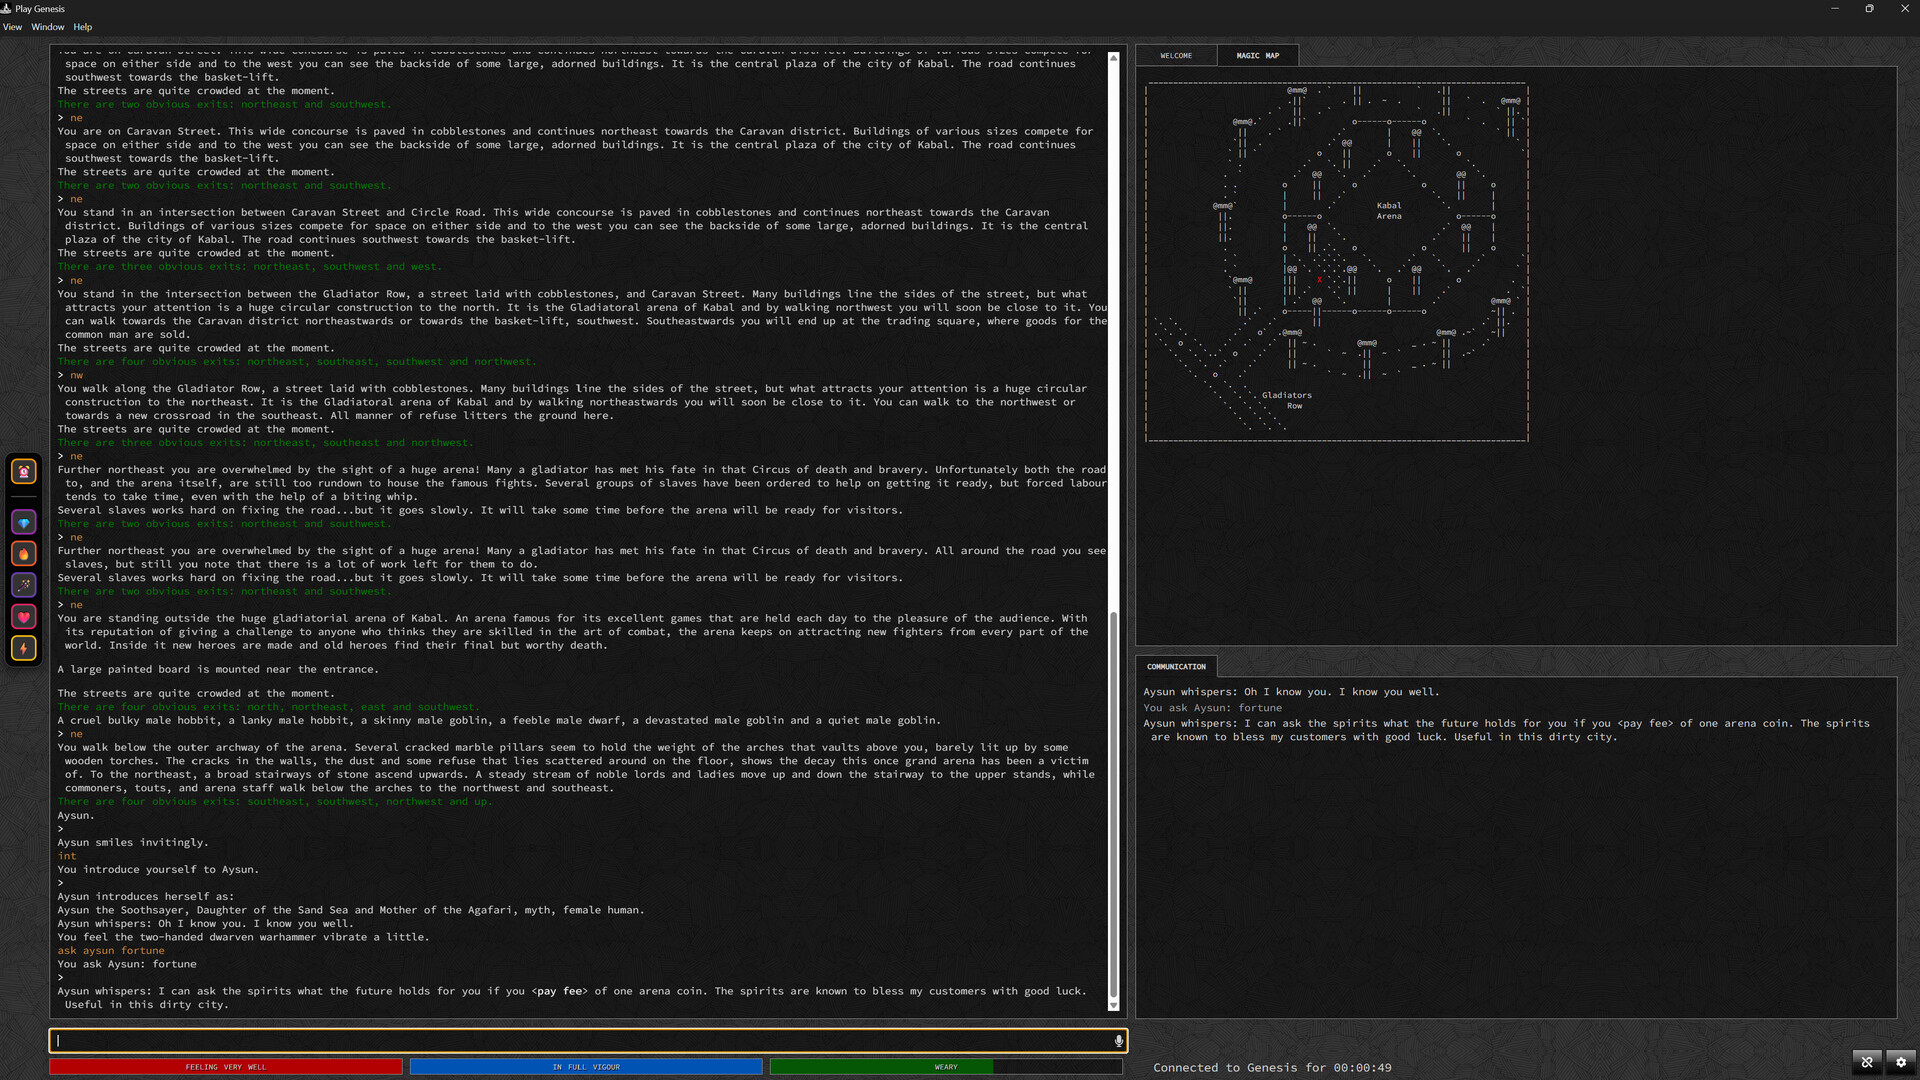Select the Communication tab
The image size is (1920, 1080).
(1176, 667)
